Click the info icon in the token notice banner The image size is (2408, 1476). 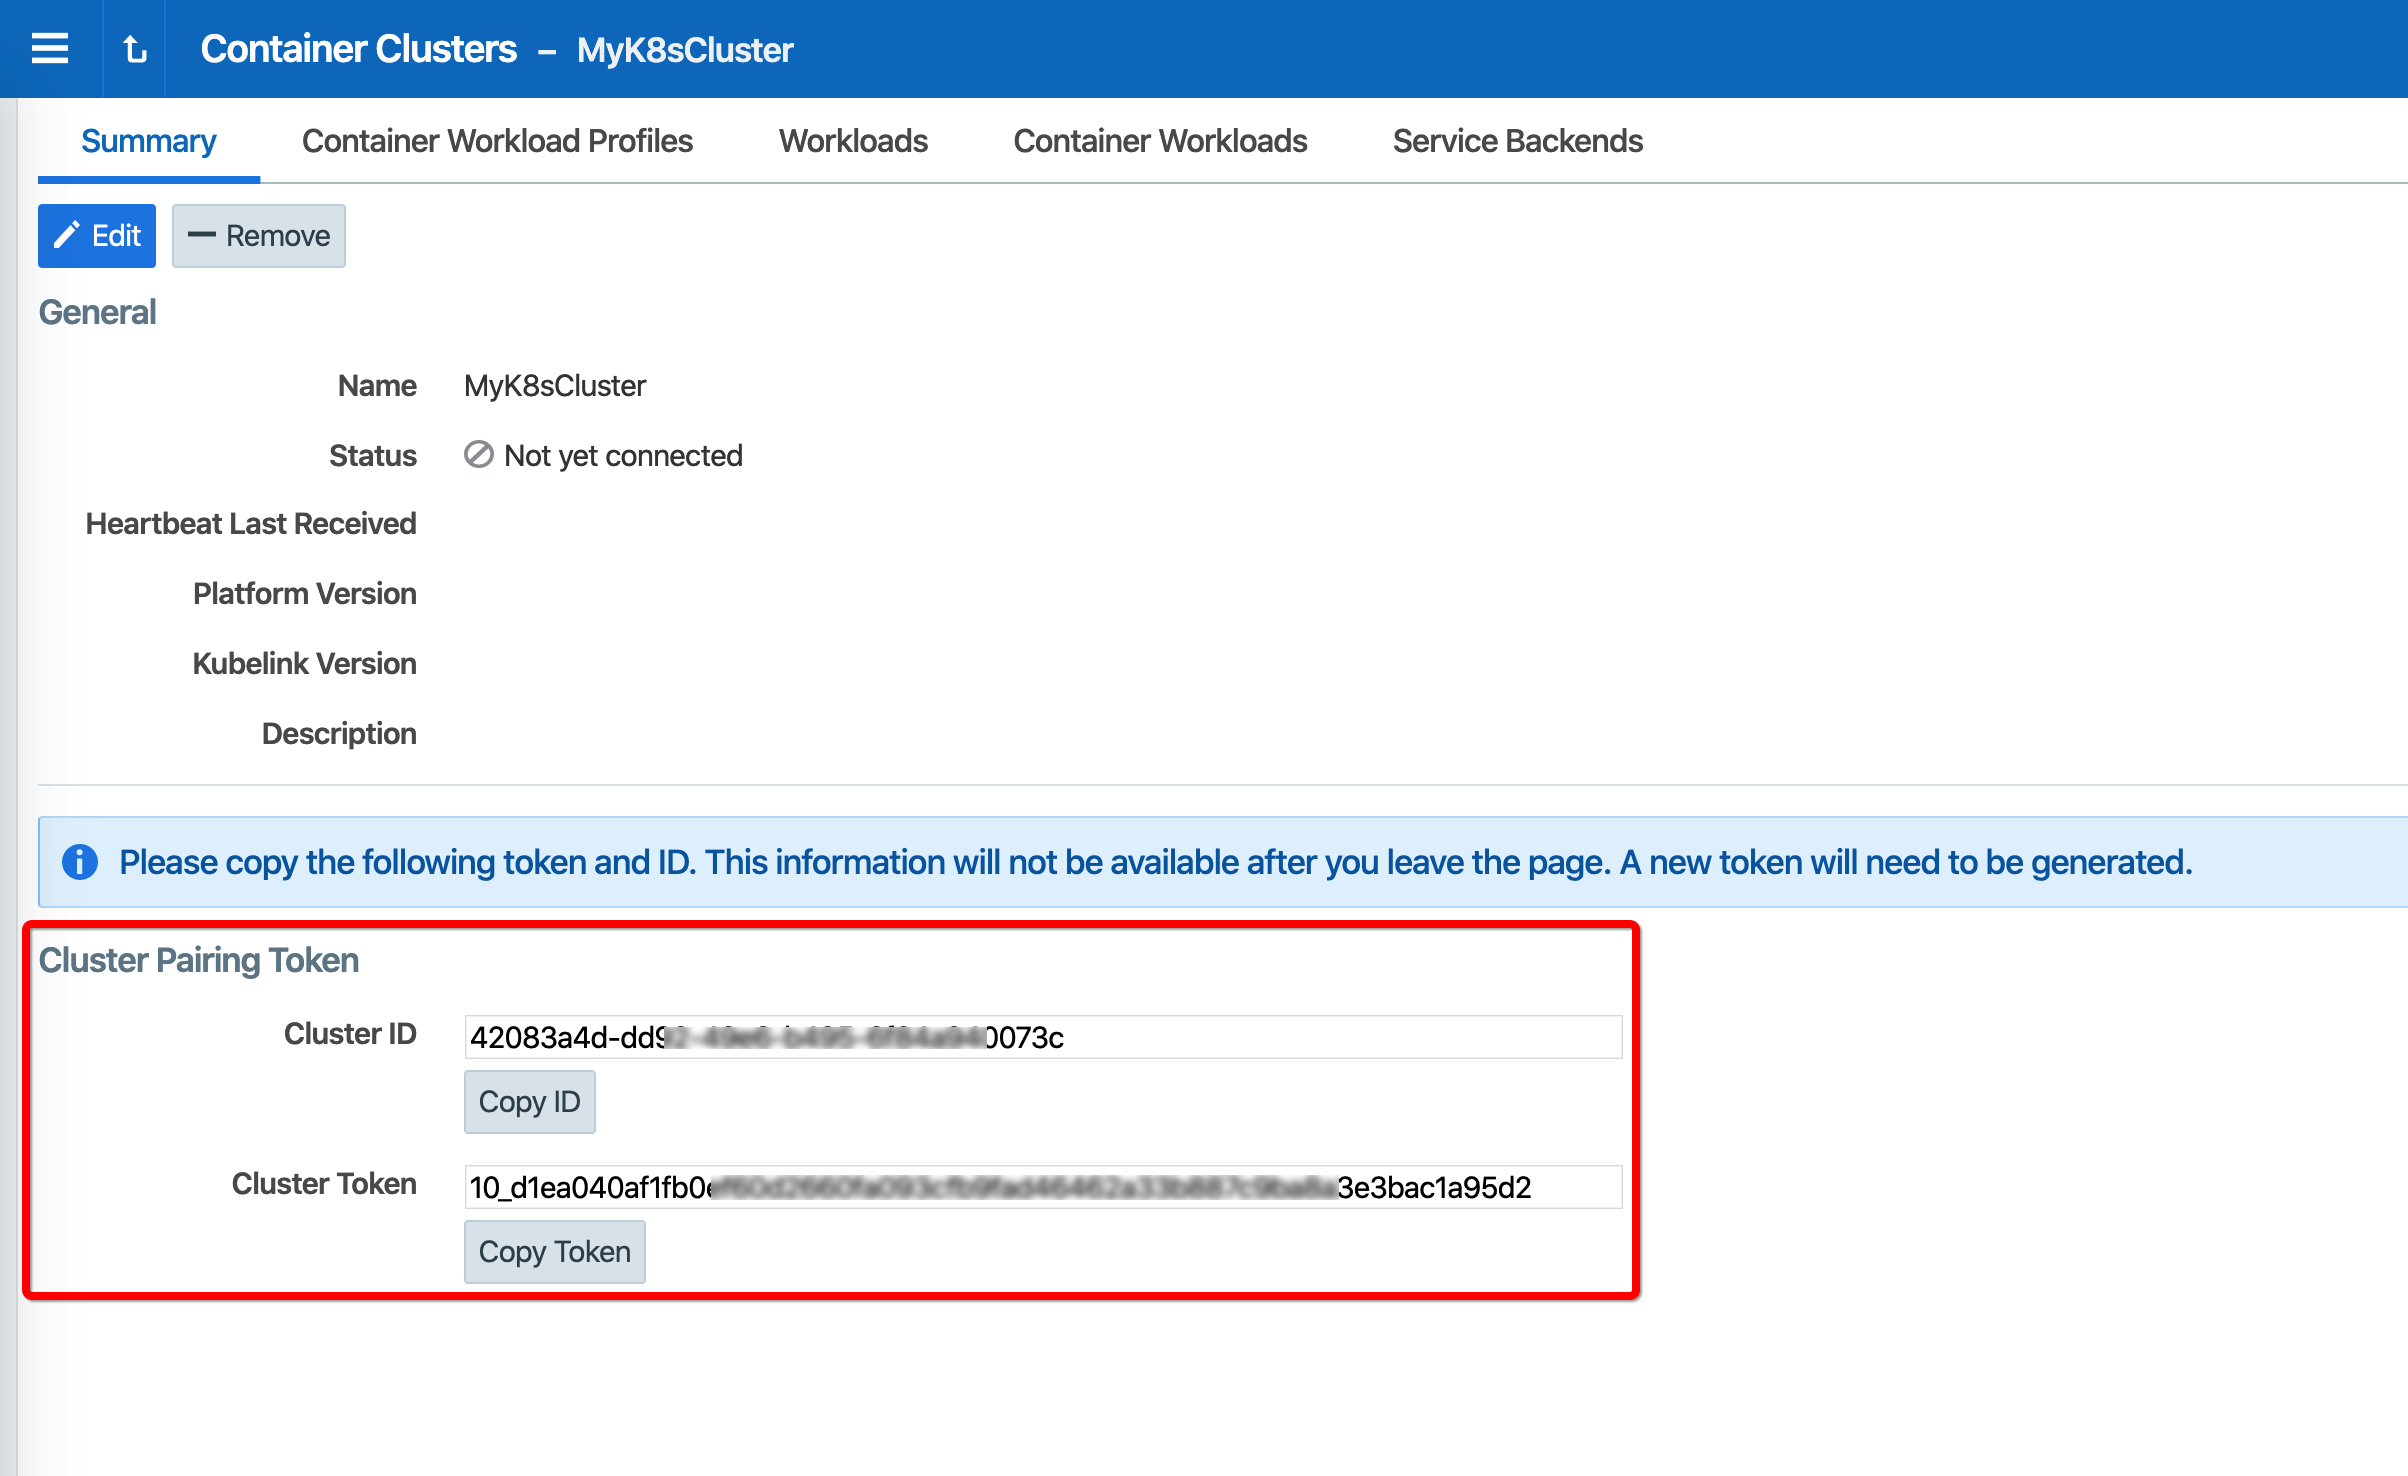click(x=79, y=861)
